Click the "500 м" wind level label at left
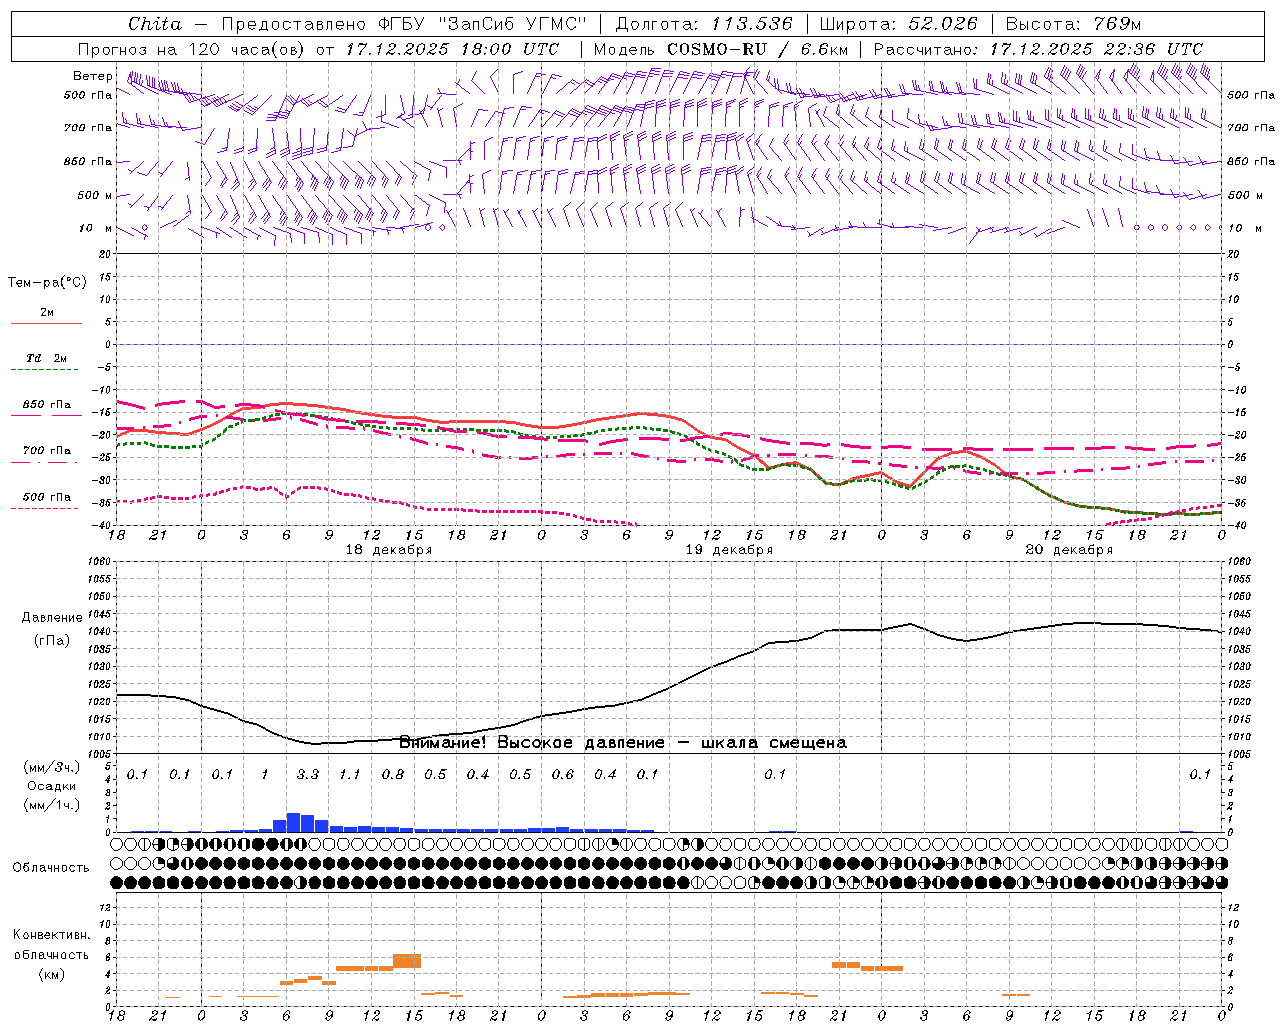Viewport: 1280px width, 1024px height. pos(95,195)
